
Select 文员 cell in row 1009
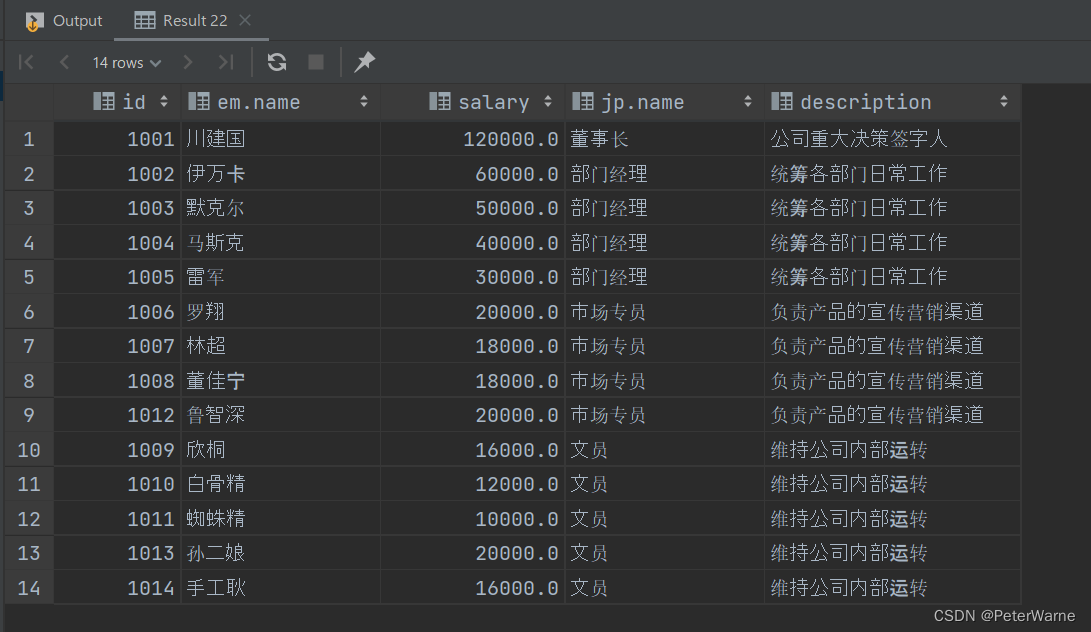tap(664, 450)
